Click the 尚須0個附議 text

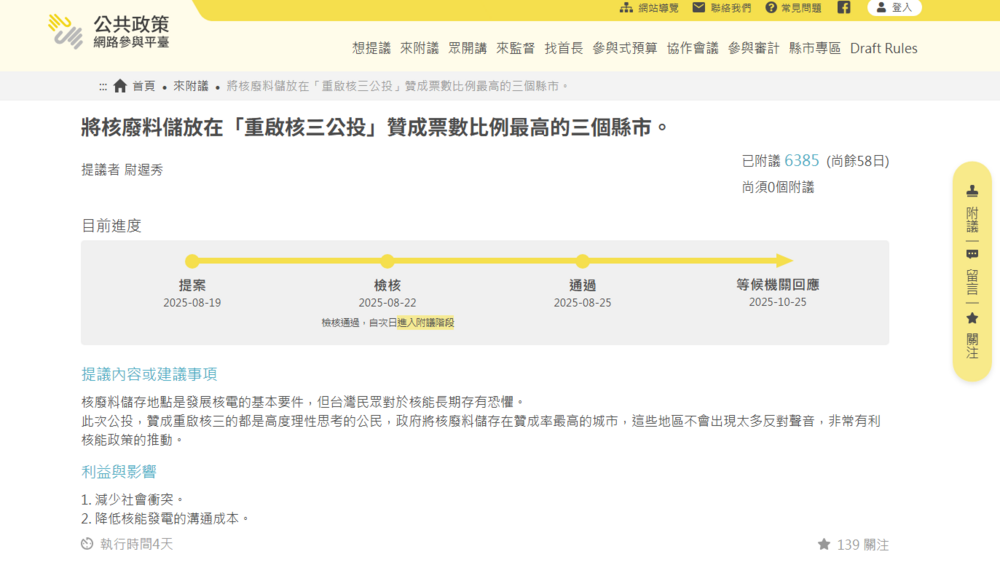tap(778, 187)
